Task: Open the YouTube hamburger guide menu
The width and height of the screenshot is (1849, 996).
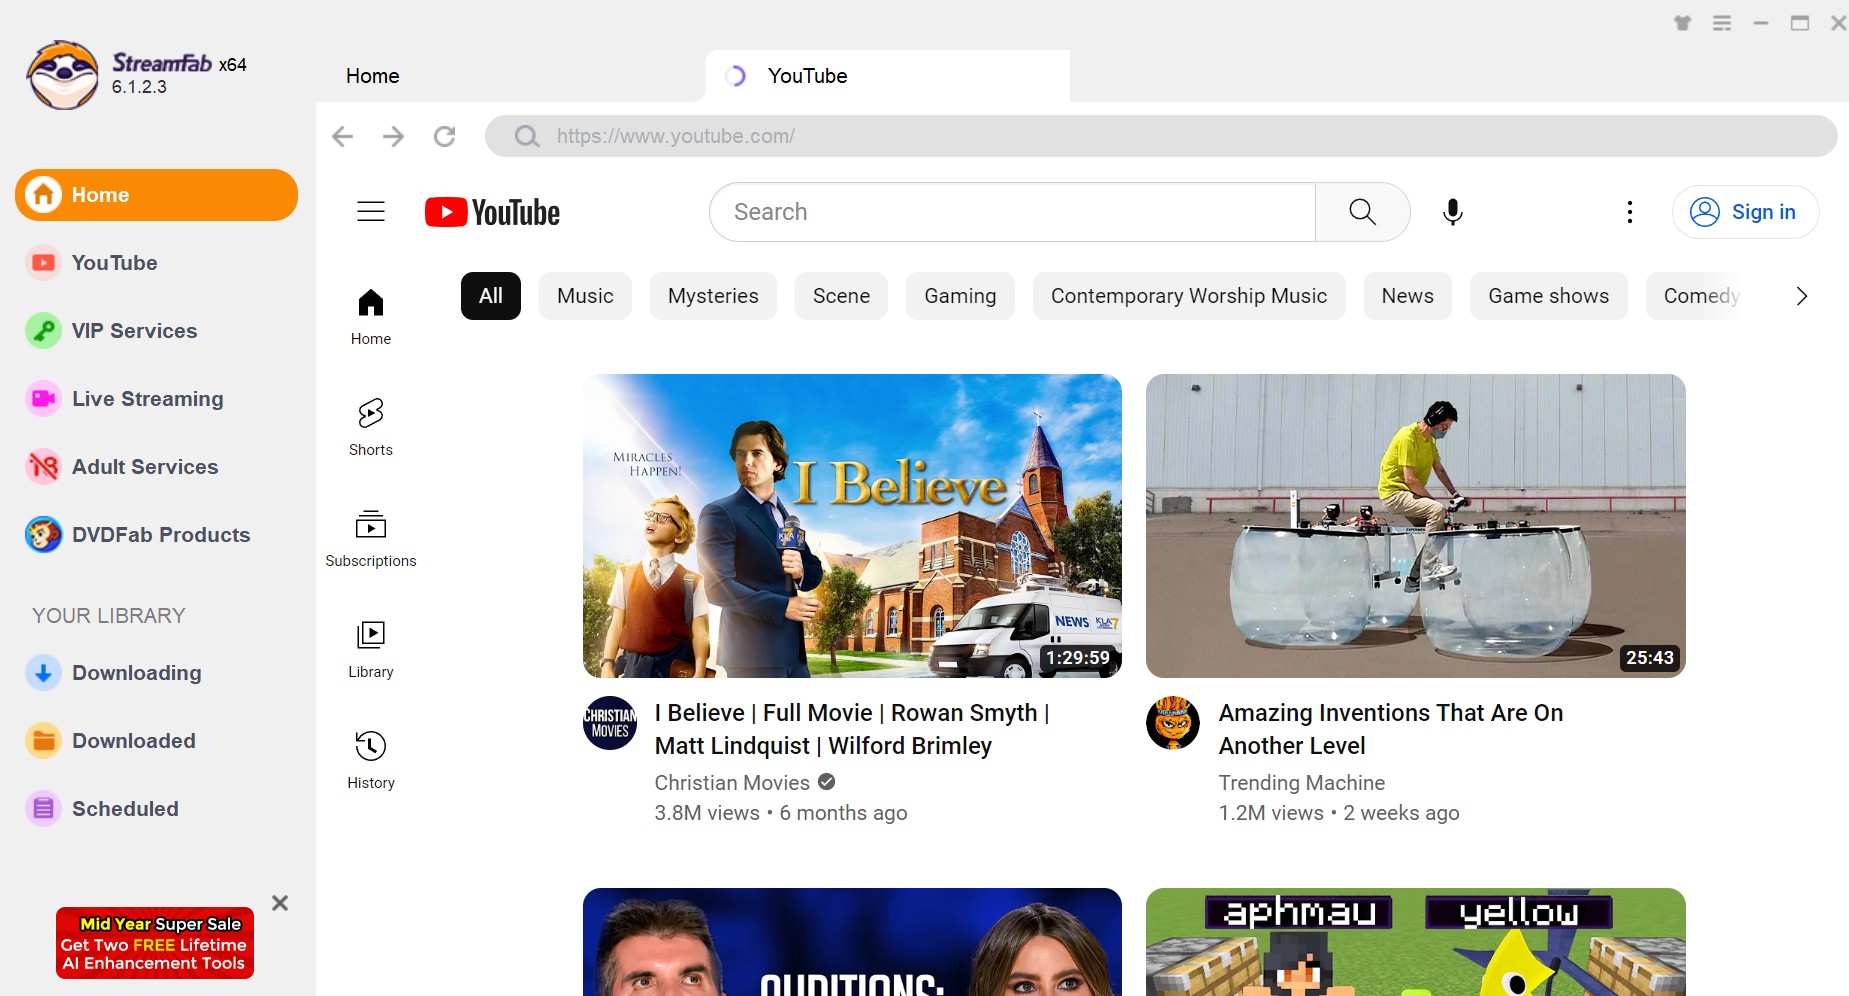Action: [371, 212]
